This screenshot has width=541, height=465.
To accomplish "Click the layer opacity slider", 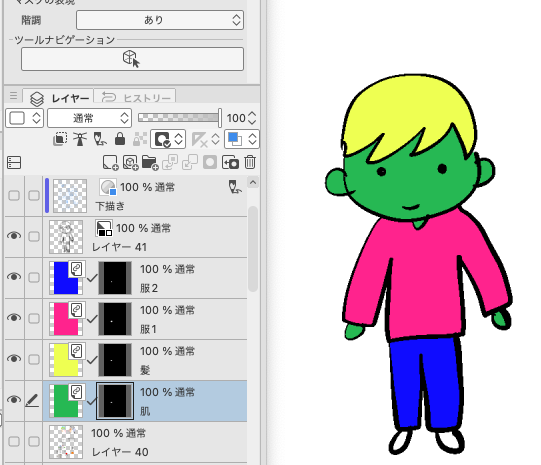I will click(179, 118).
